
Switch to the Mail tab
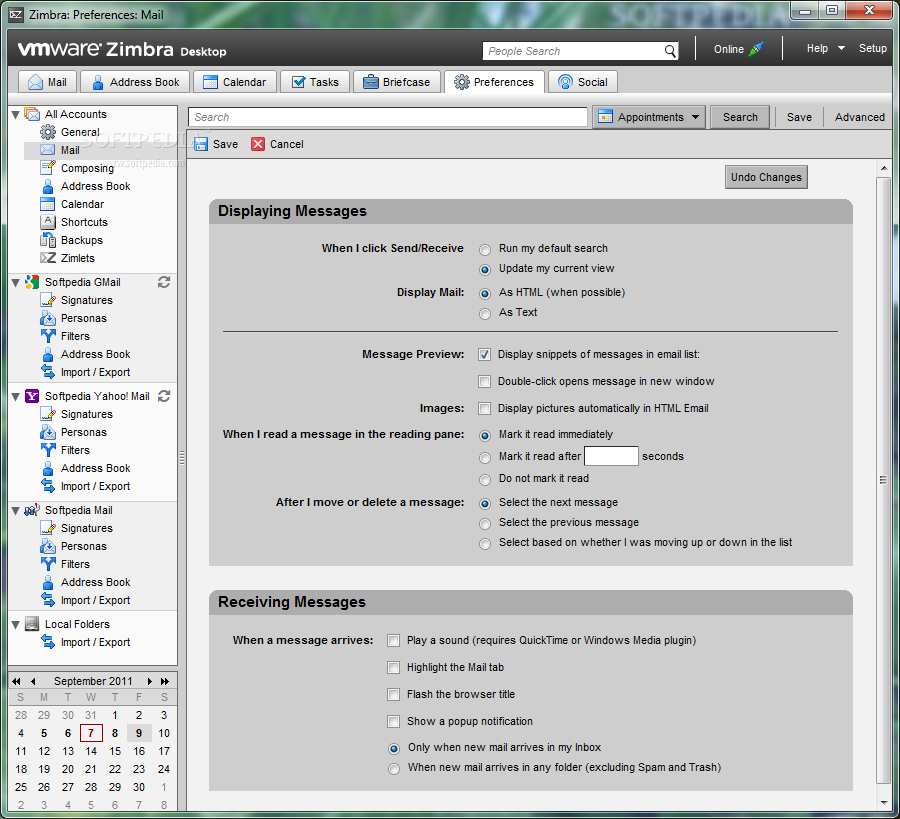pyautogui.click(x=48, y=82)
